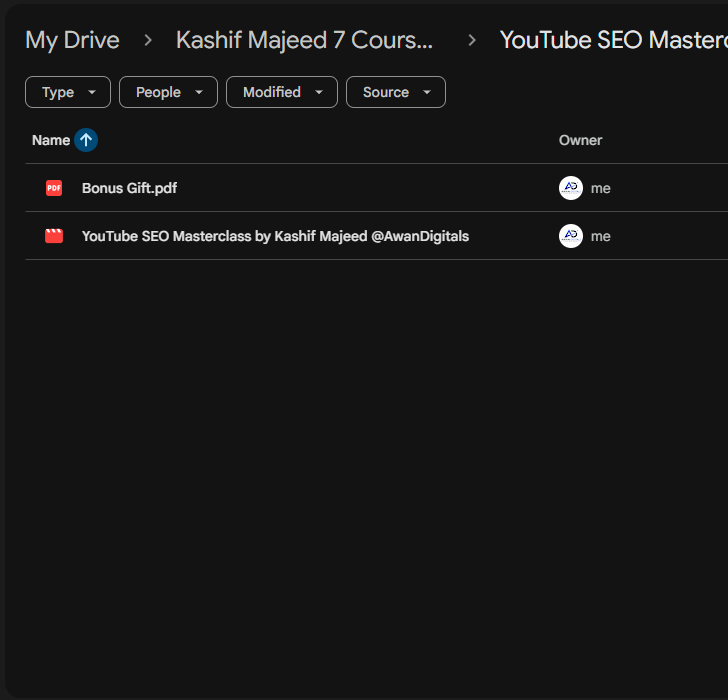Click owner 'me' text for Bonus Gift.pdf
Image resolution: width=728 pixels, height=700 pixels.
point(600,188)
